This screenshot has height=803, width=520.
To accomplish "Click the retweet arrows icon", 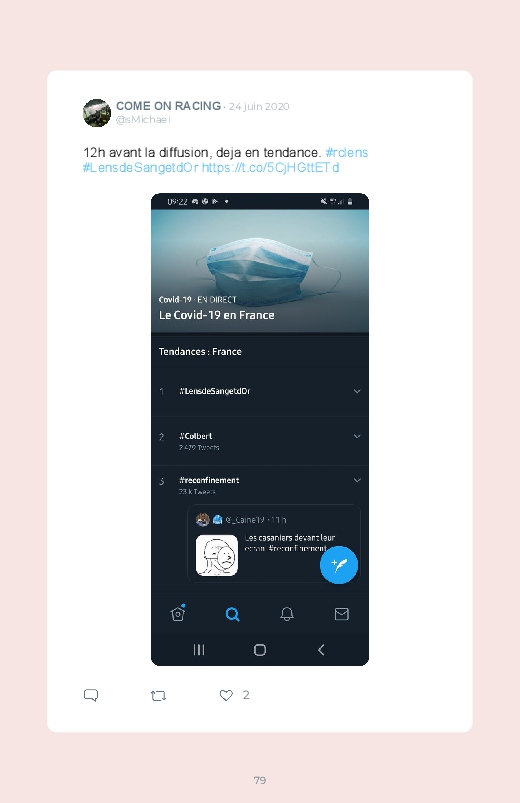I will click(x=158, y=695).
